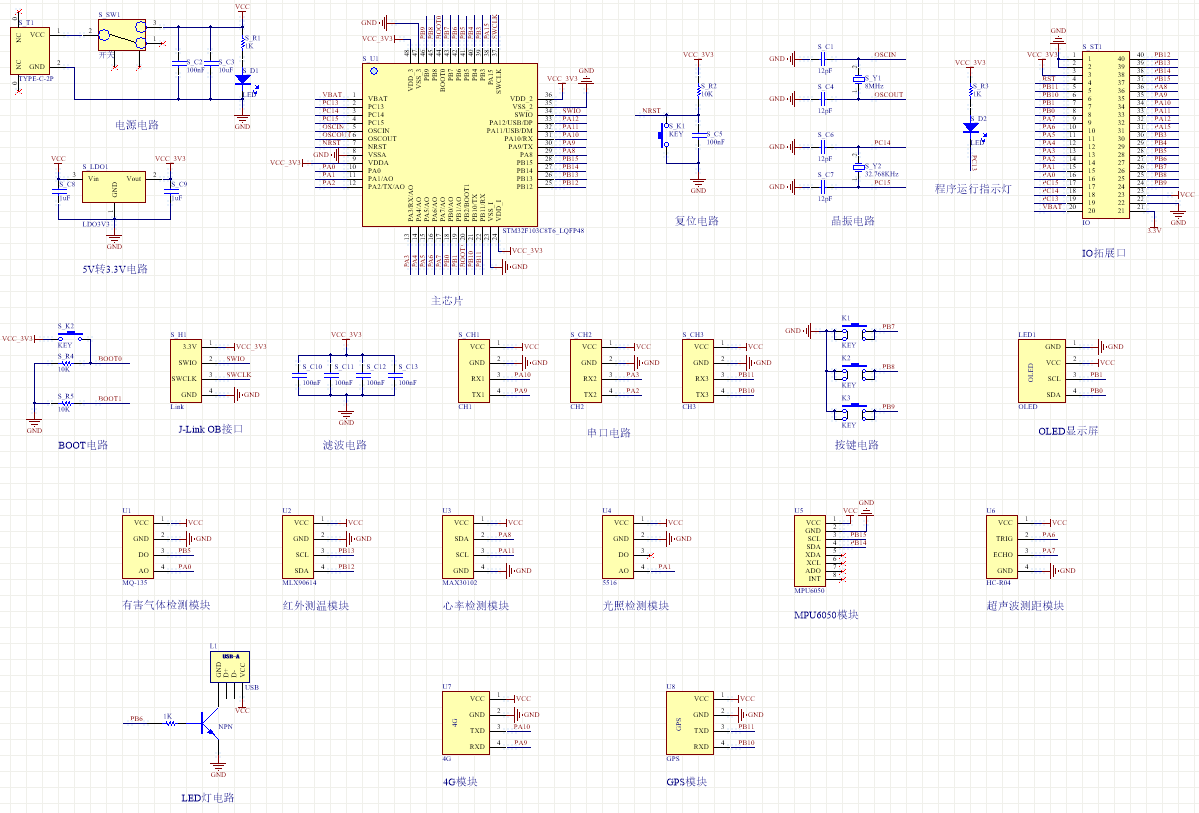Select the U1 MQ-135 gas sensor block
The width and height of the screenshot is (1199, 813).
pyautogui.click(x=138, y=547)
